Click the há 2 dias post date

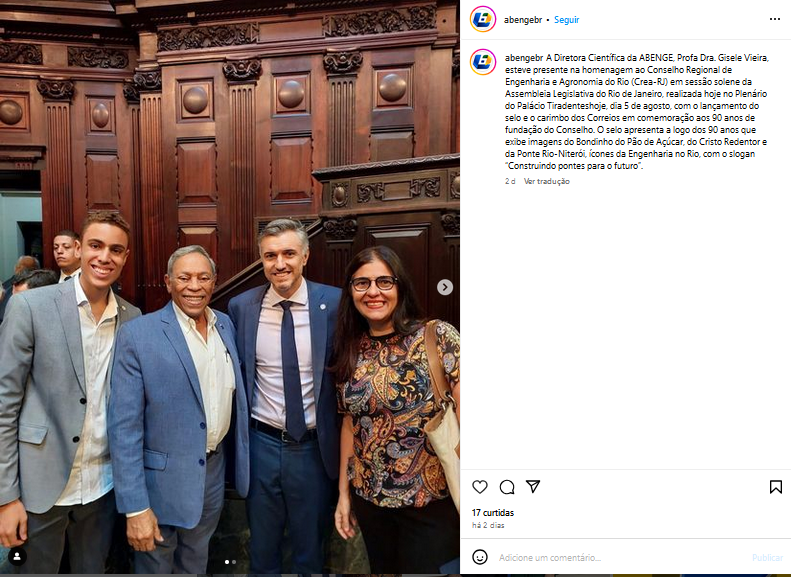click(488, 525)
